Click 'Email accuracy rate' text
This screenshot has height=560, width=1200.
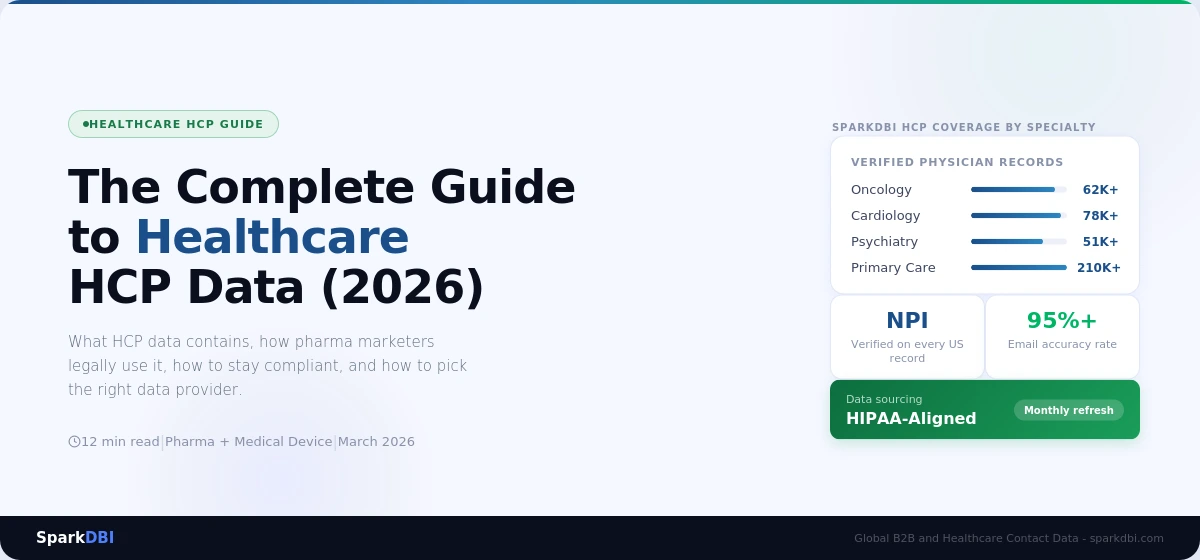(x=1062, y=345)
